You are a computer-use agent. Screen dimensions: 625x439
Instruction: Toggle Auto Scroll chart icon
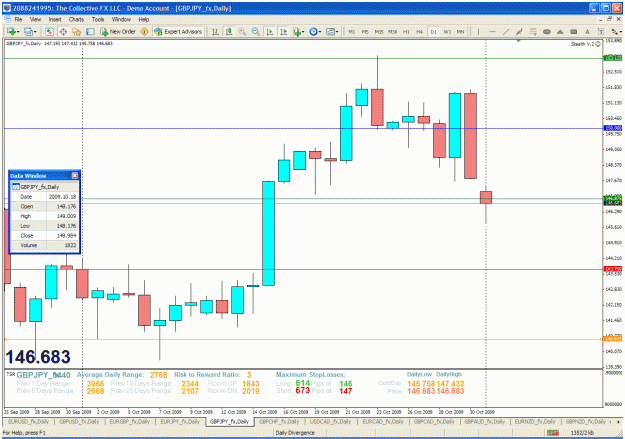click(270, 31)
